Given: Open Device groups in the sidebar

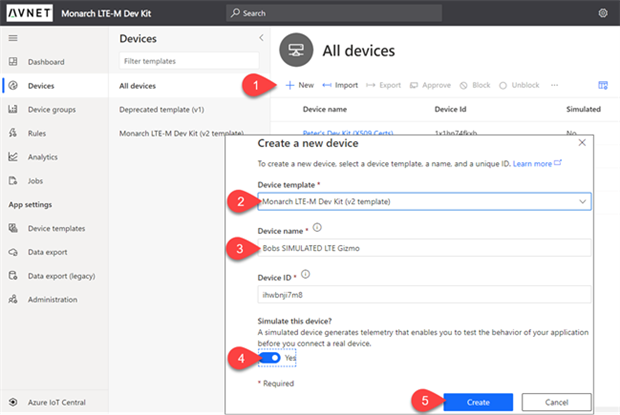Looking at the screenshot, I should (53, 109).
